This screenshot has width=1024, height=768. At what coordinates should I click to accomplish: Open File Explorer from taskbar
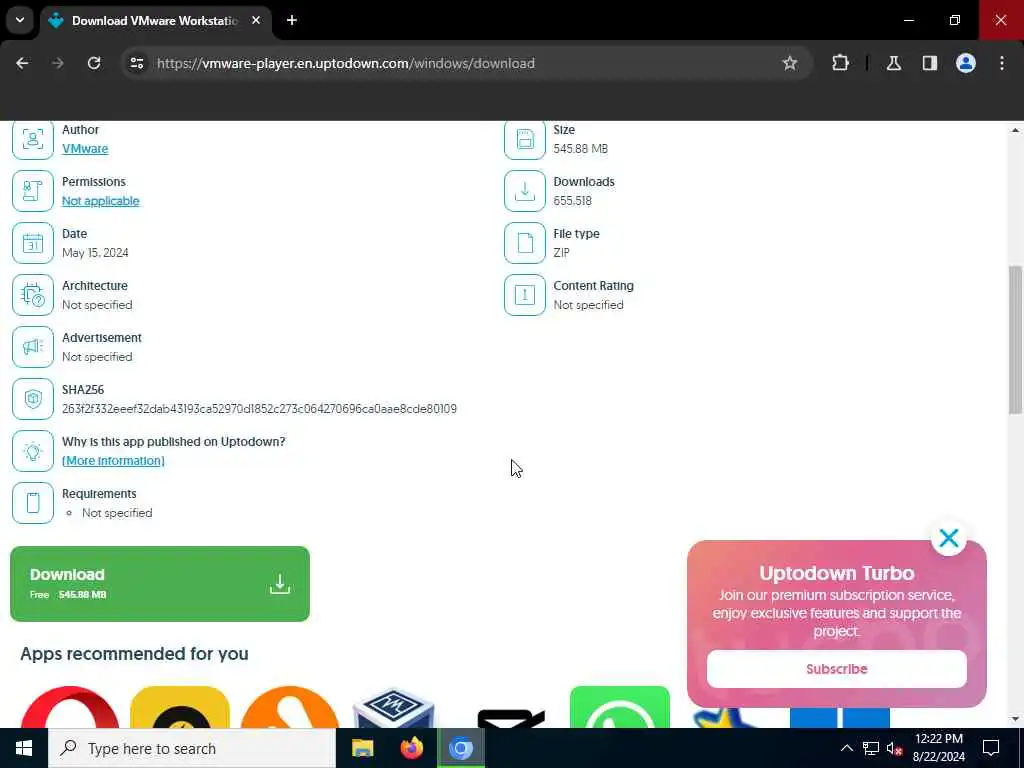(x=362, y=748)
